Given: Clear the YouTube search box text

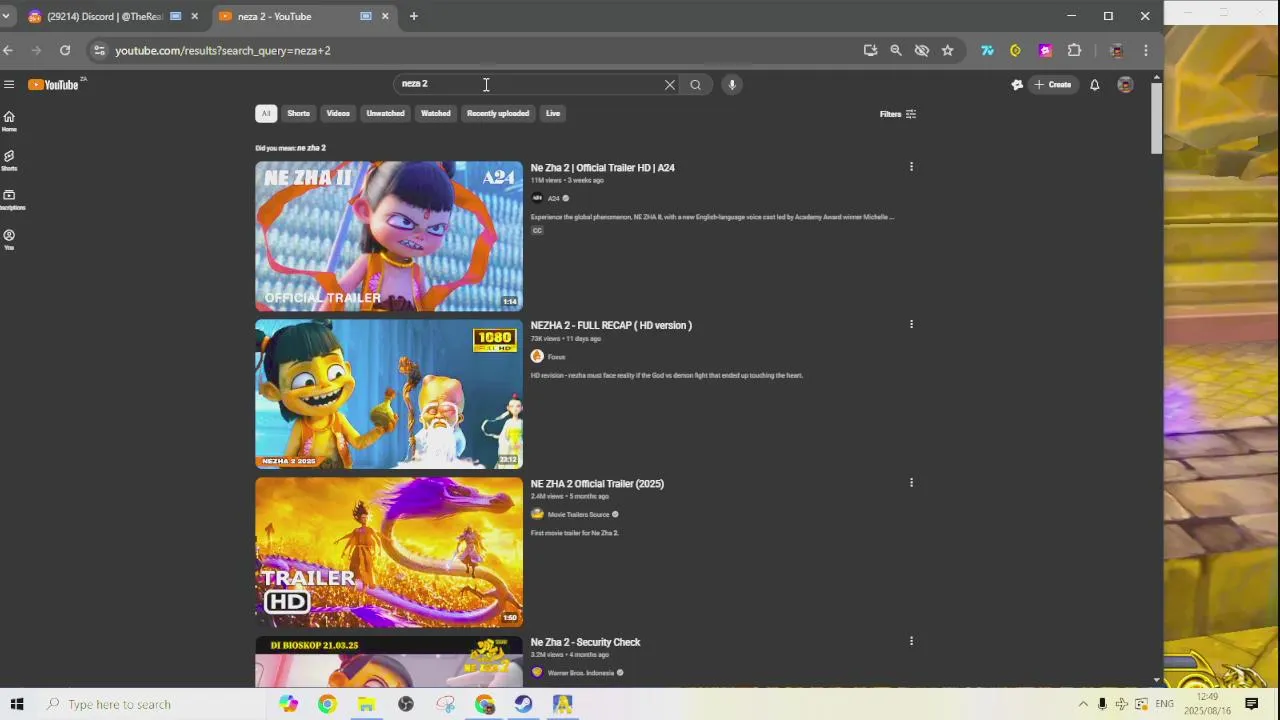Looking at the screenshot, I should pyautogui.click(x=670, y=85).
